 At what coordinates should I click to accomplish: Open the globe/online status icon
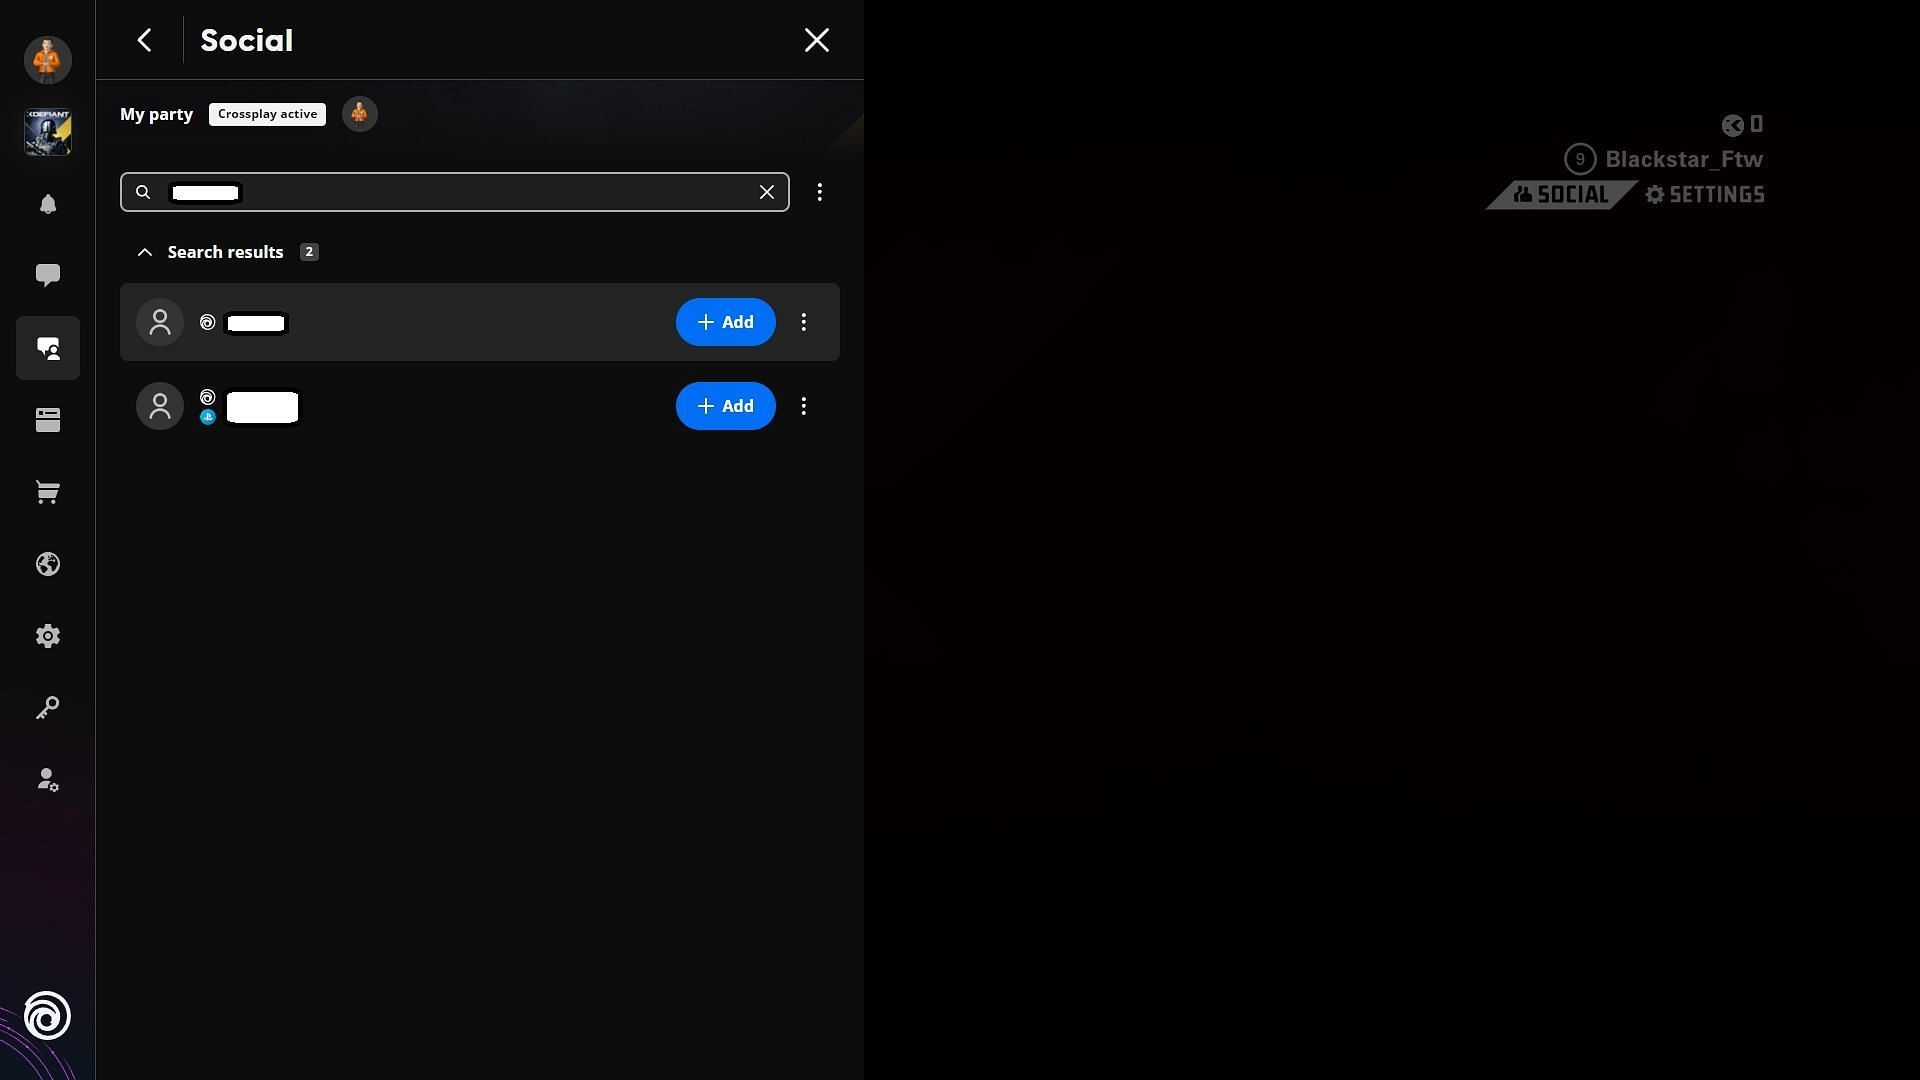47,564
